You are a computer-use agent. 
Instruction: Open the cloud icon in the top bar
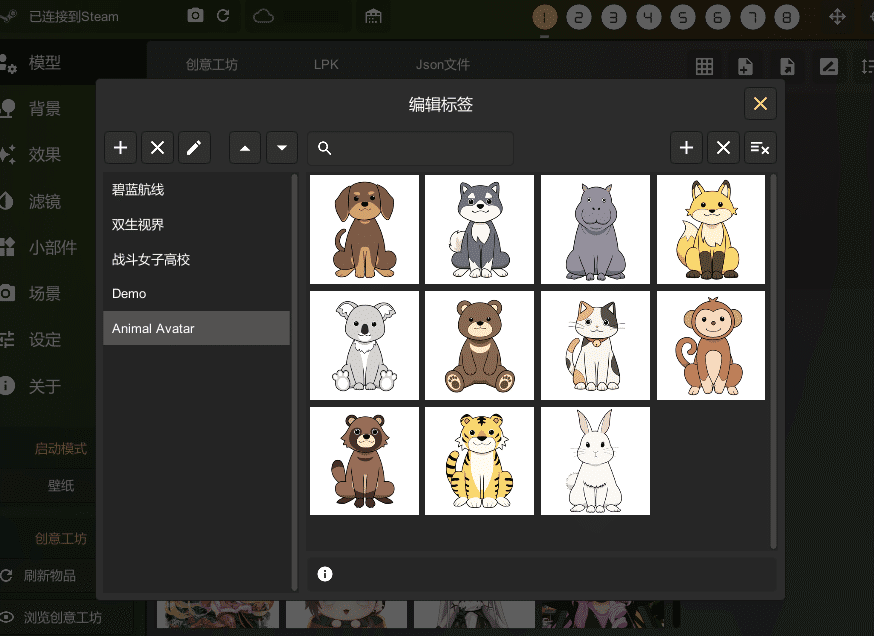(x=263, y=16)
